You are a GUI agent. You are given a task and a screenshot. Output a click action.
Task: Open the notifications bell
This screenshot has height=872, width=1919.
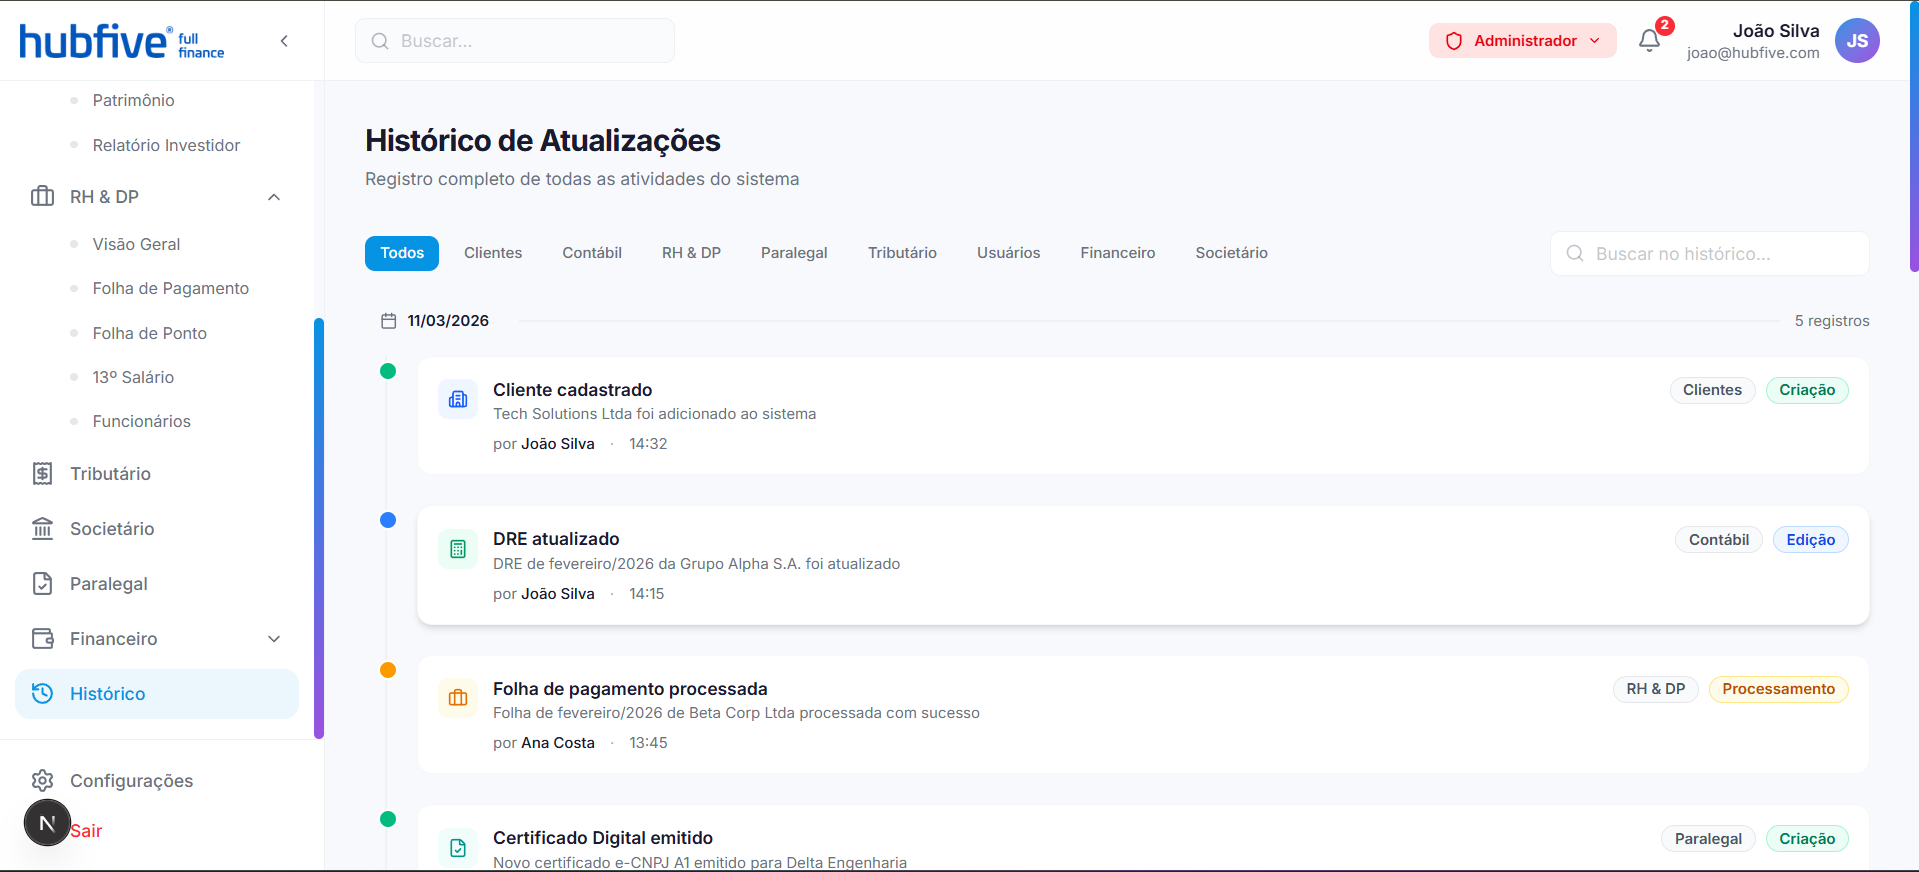1649,40
